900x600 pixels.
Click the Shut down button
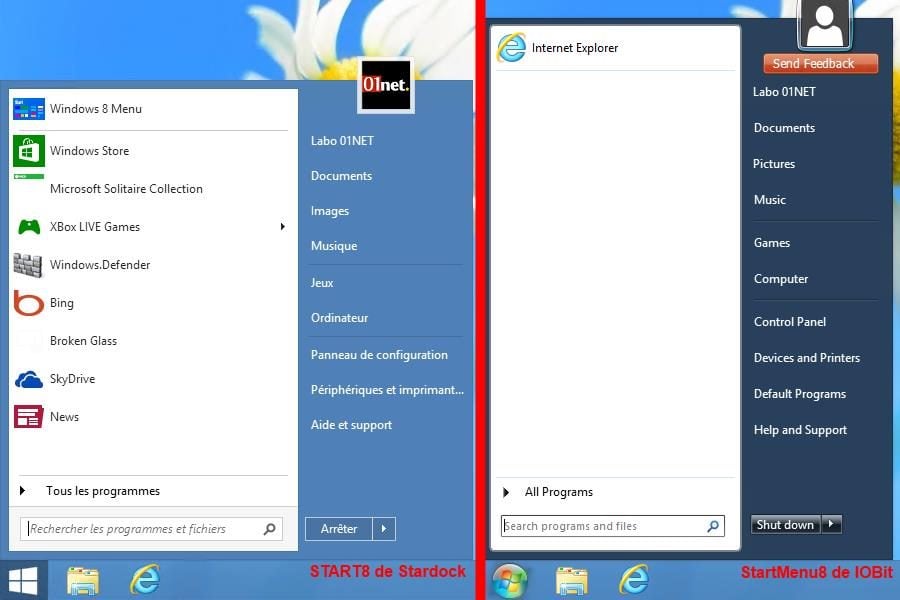(785, 524)
